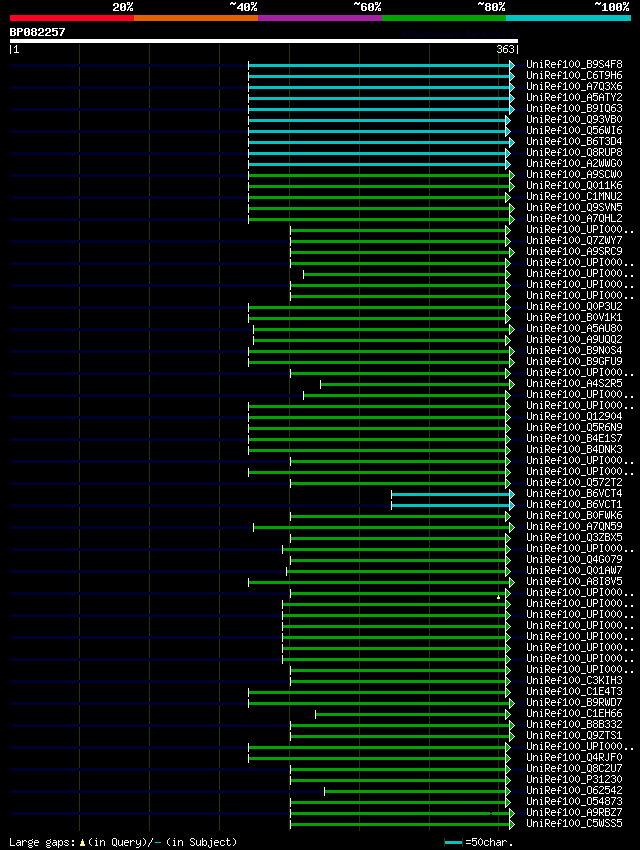Open hit UniRef100_B9S4F8
This screenshot has height=850, width=640.
tap(574, 65)
